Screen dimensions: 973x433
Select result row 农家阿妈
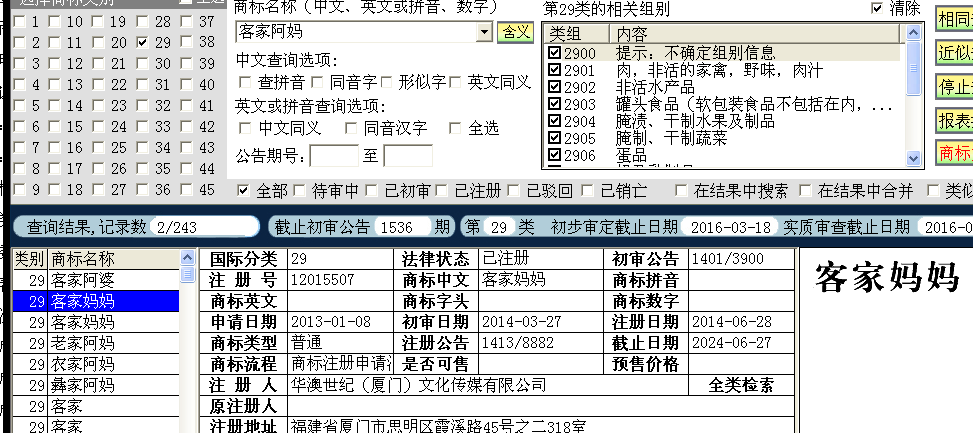96,364
